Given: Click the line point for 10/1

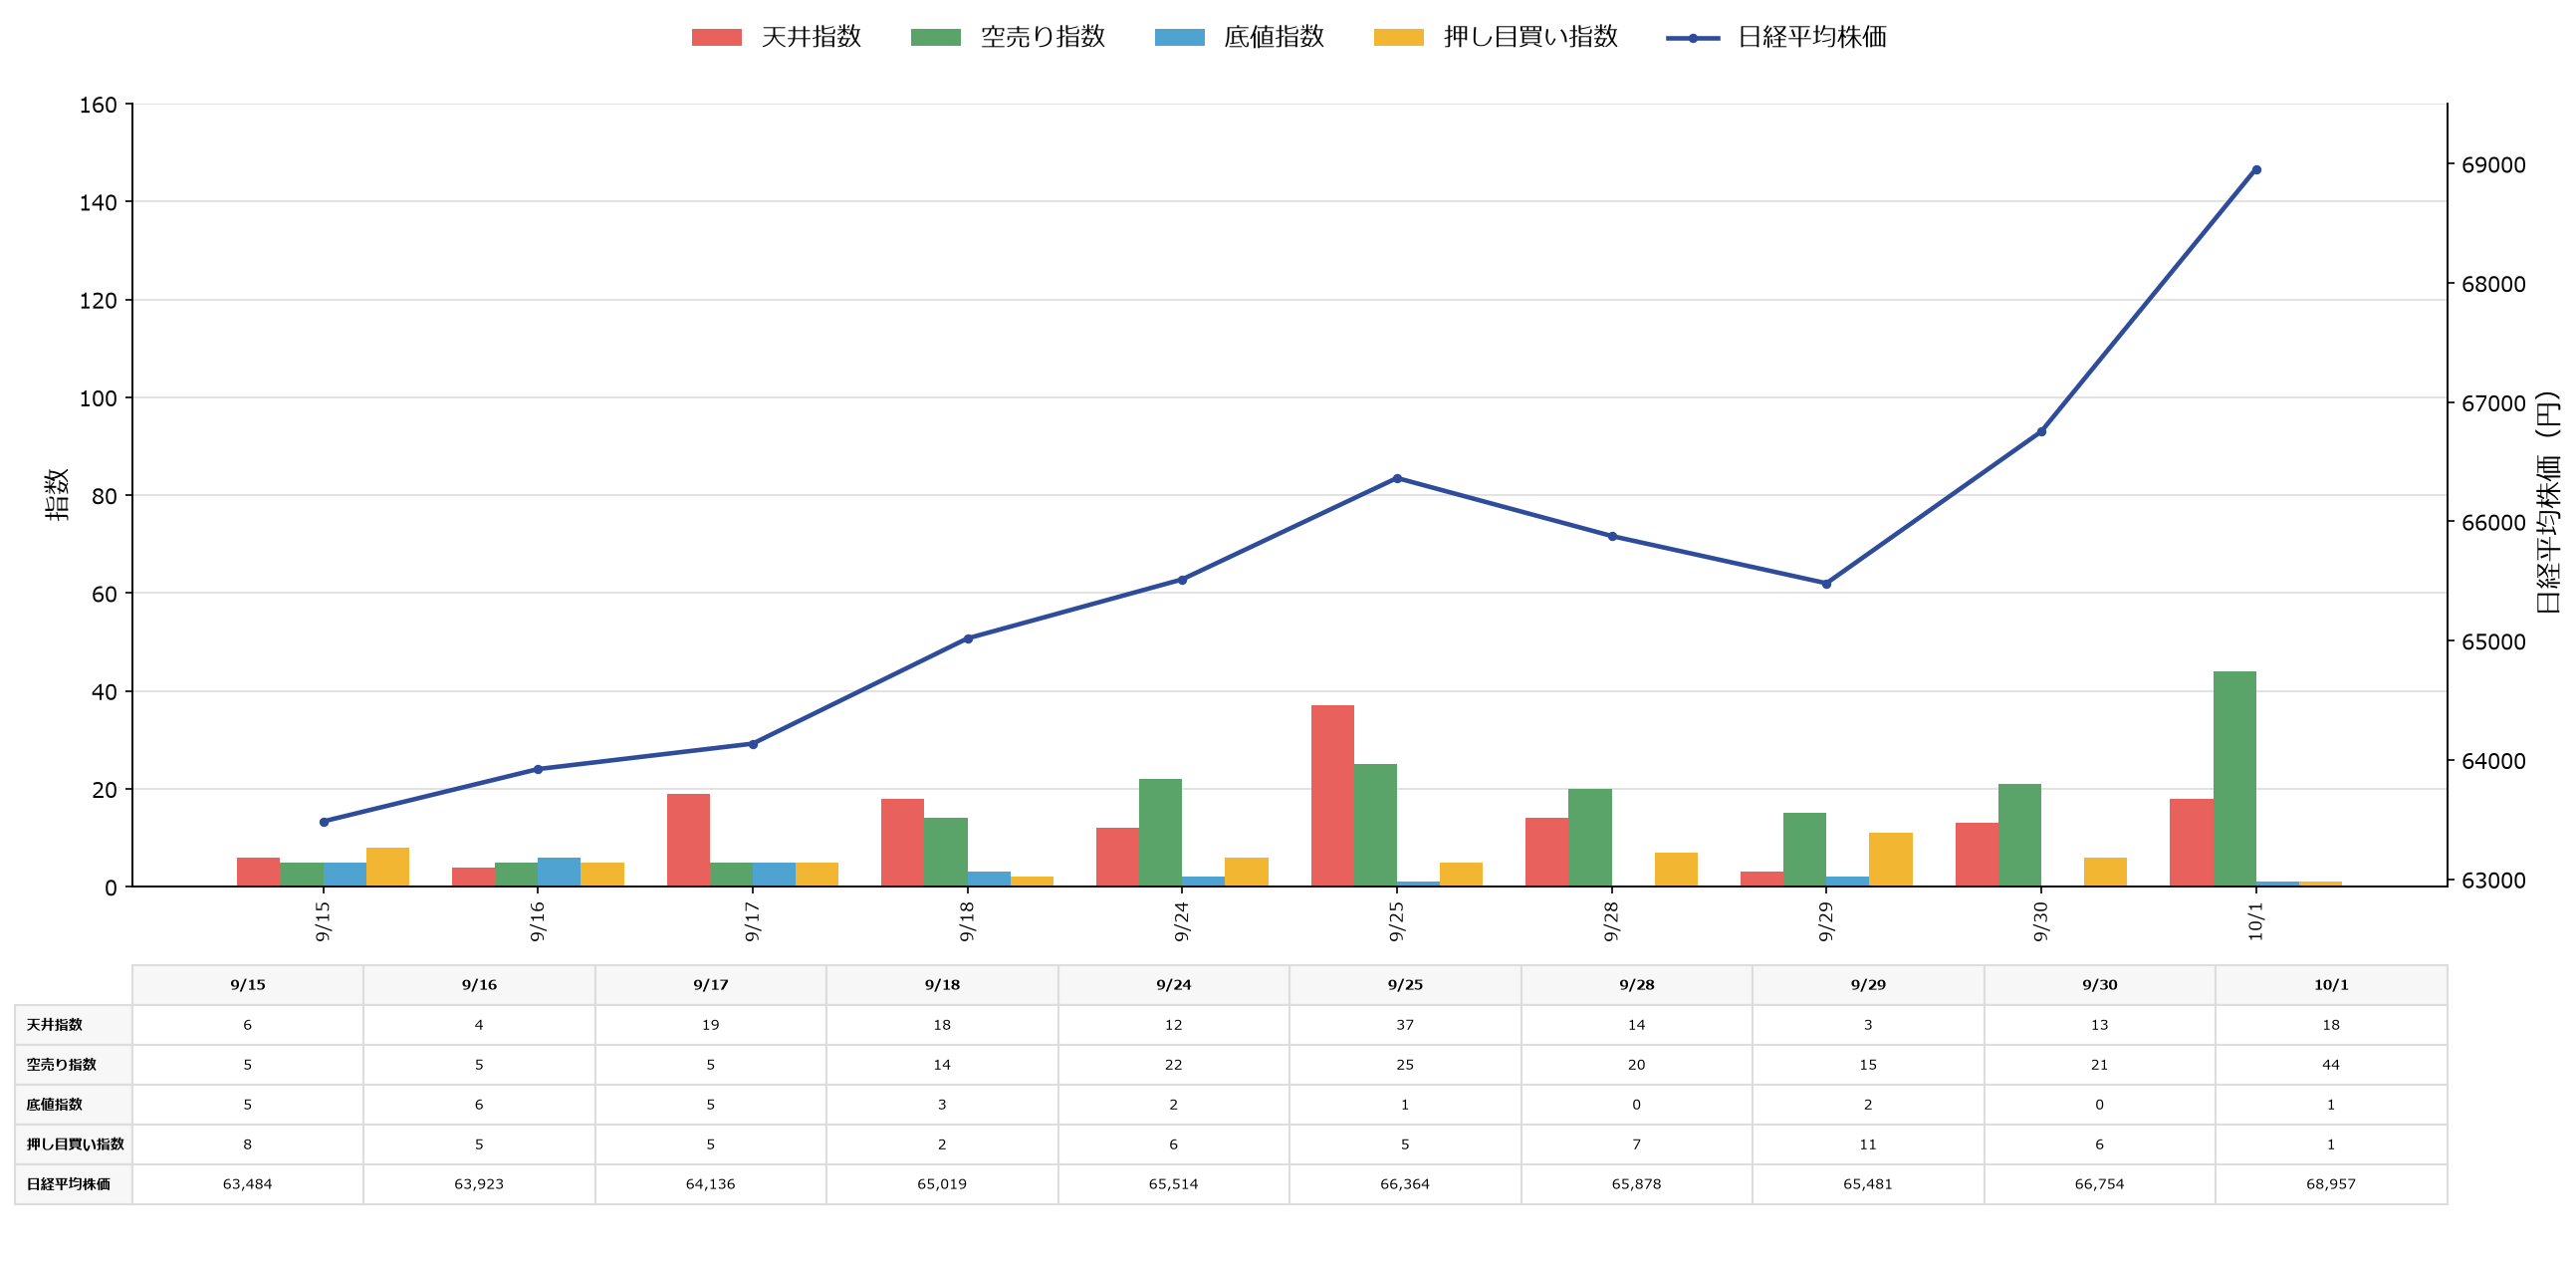Looking at the screenshot, I should click(x=2255, y=170).
